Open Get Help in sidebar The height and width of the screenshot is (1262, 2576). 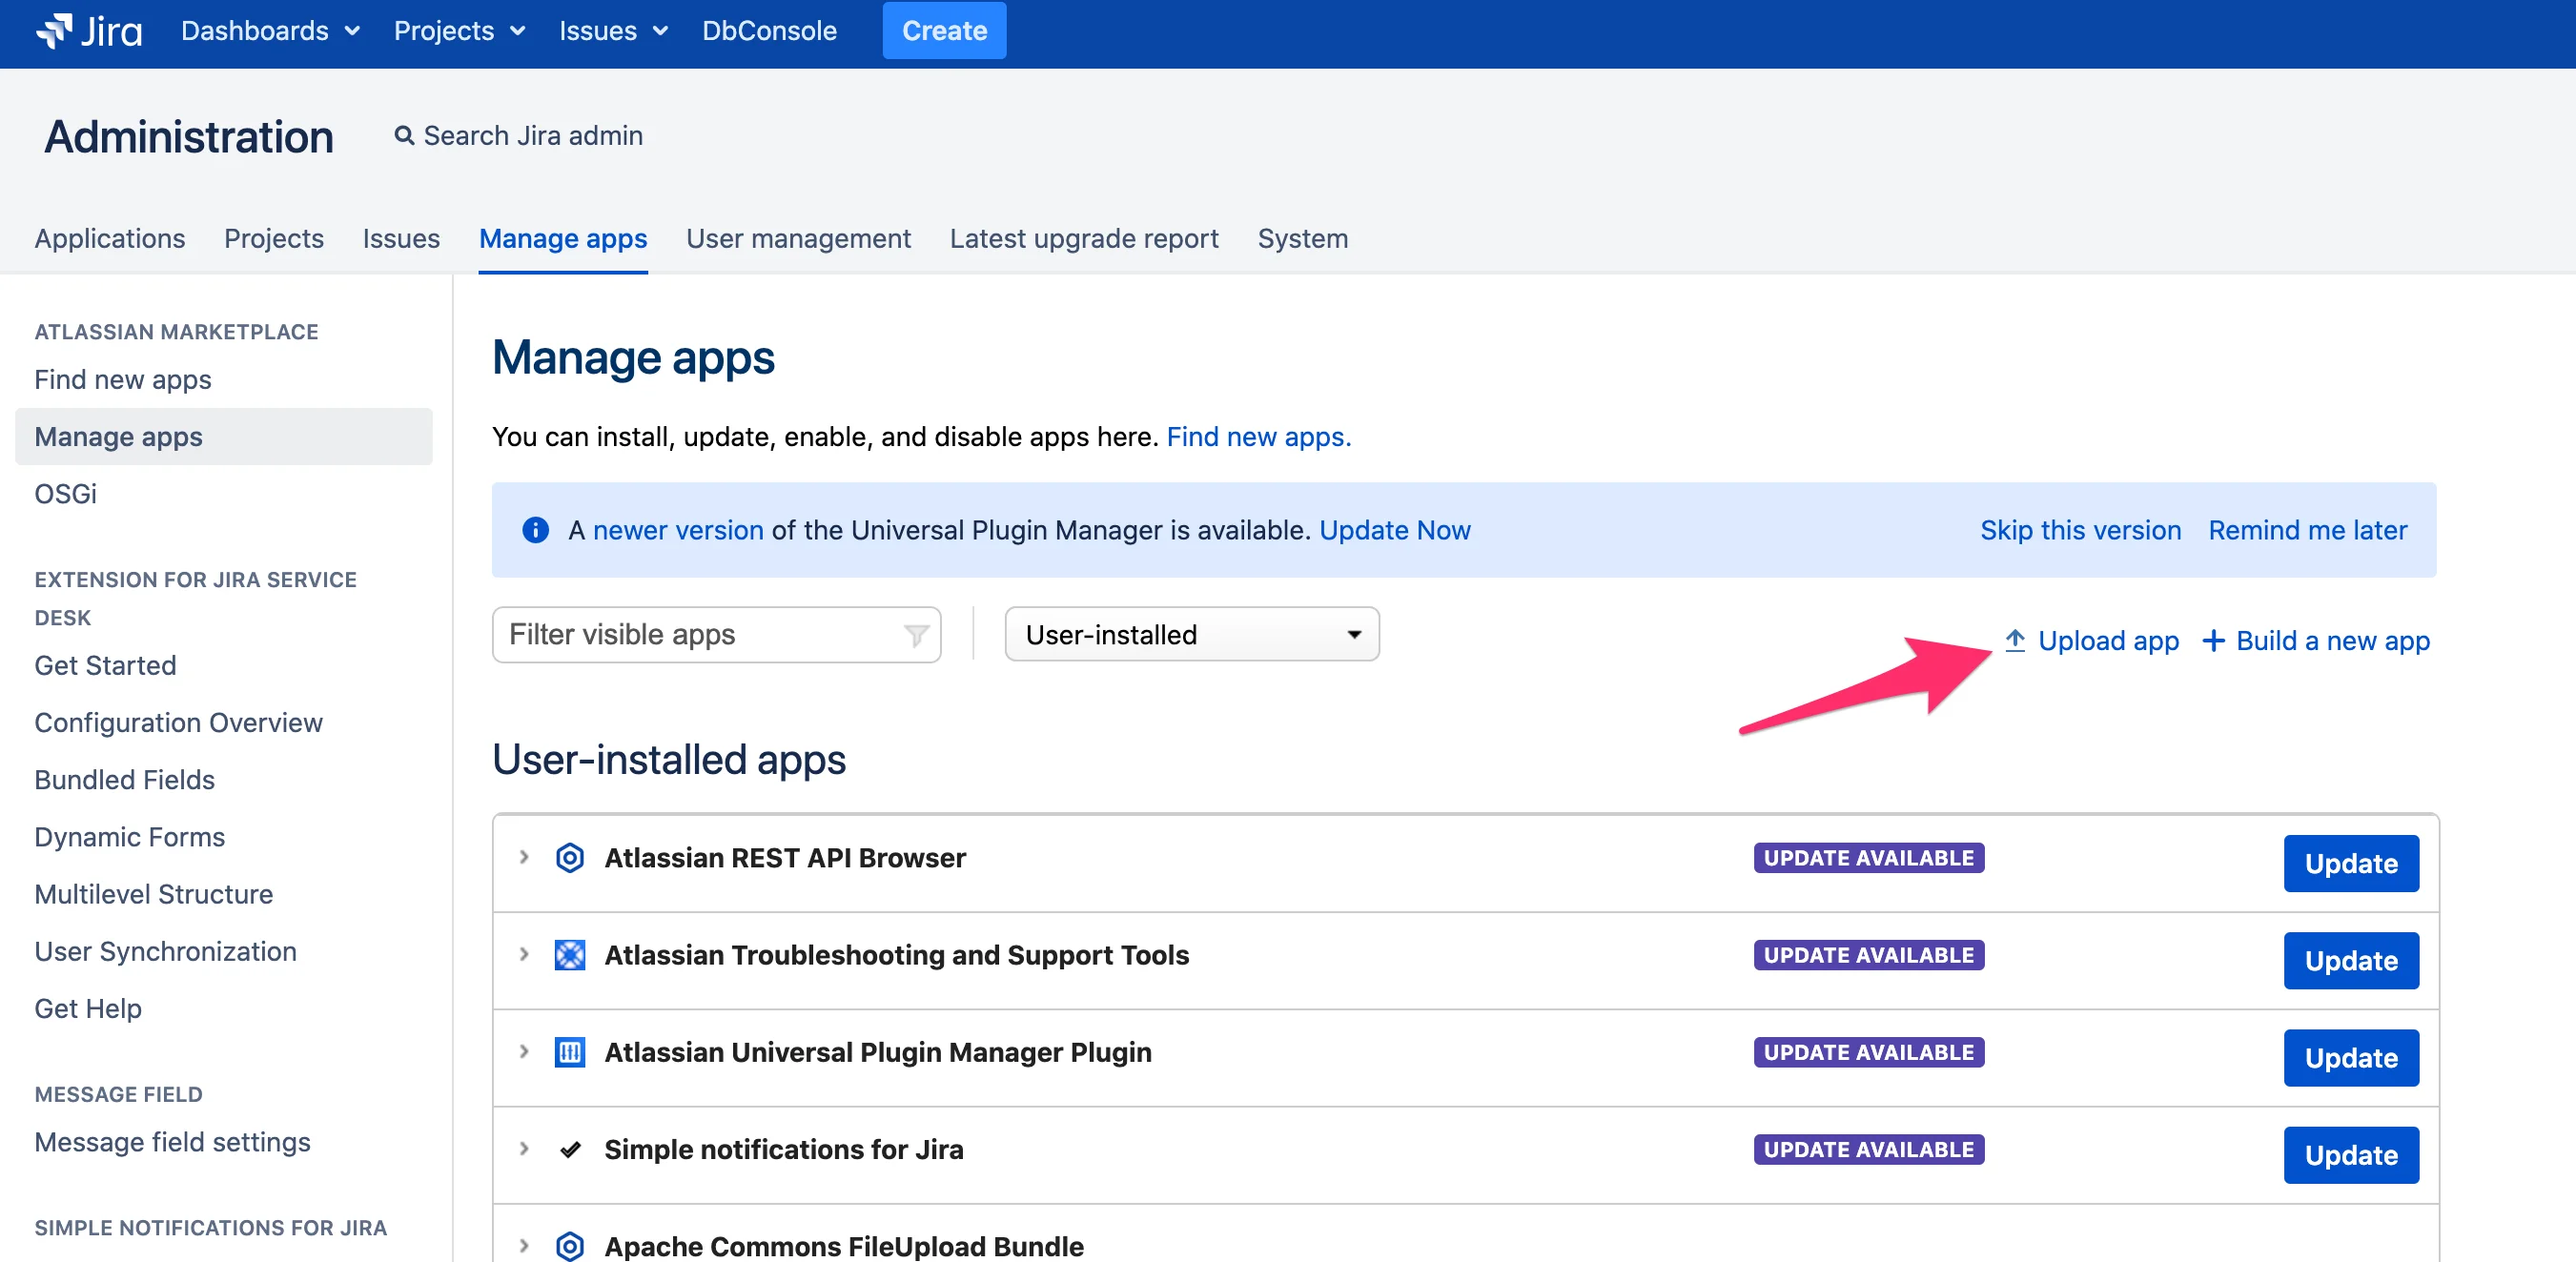88,1008
